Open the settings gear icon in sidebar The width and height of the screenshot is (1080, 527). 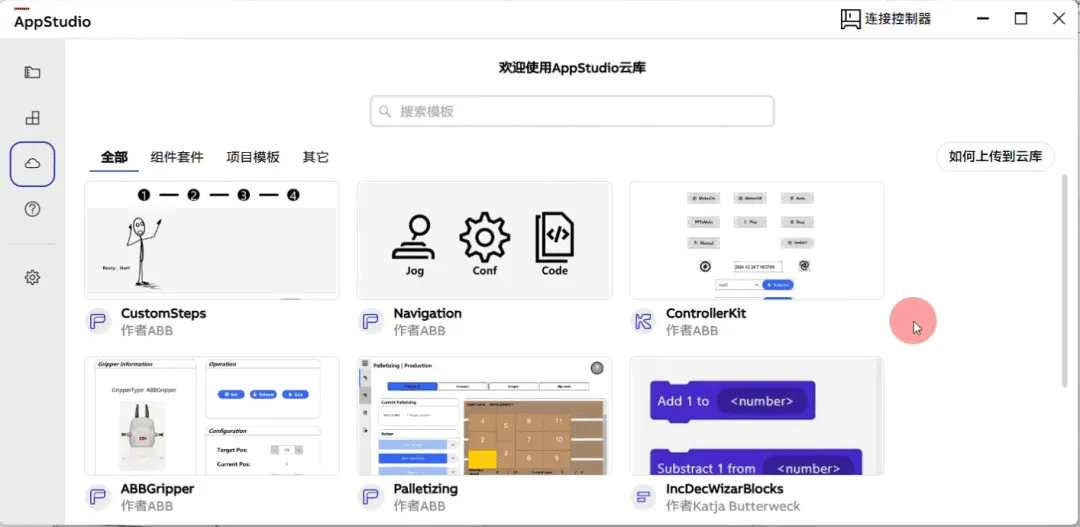[32, 277]
